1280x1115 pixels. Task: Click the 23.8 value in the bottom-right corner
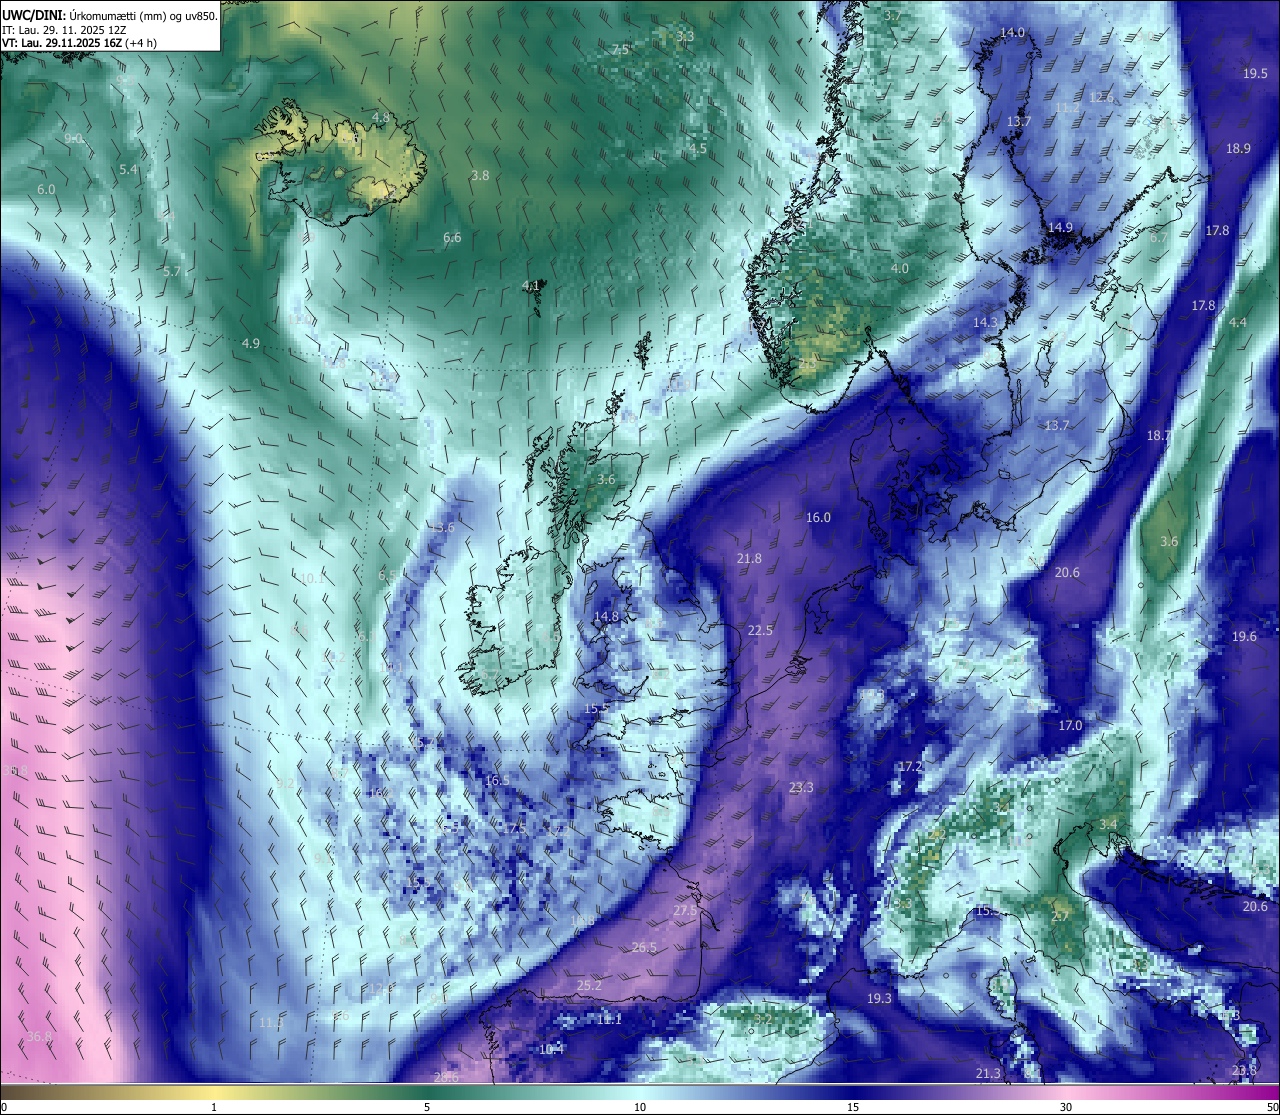[x=1244, y=1070]
